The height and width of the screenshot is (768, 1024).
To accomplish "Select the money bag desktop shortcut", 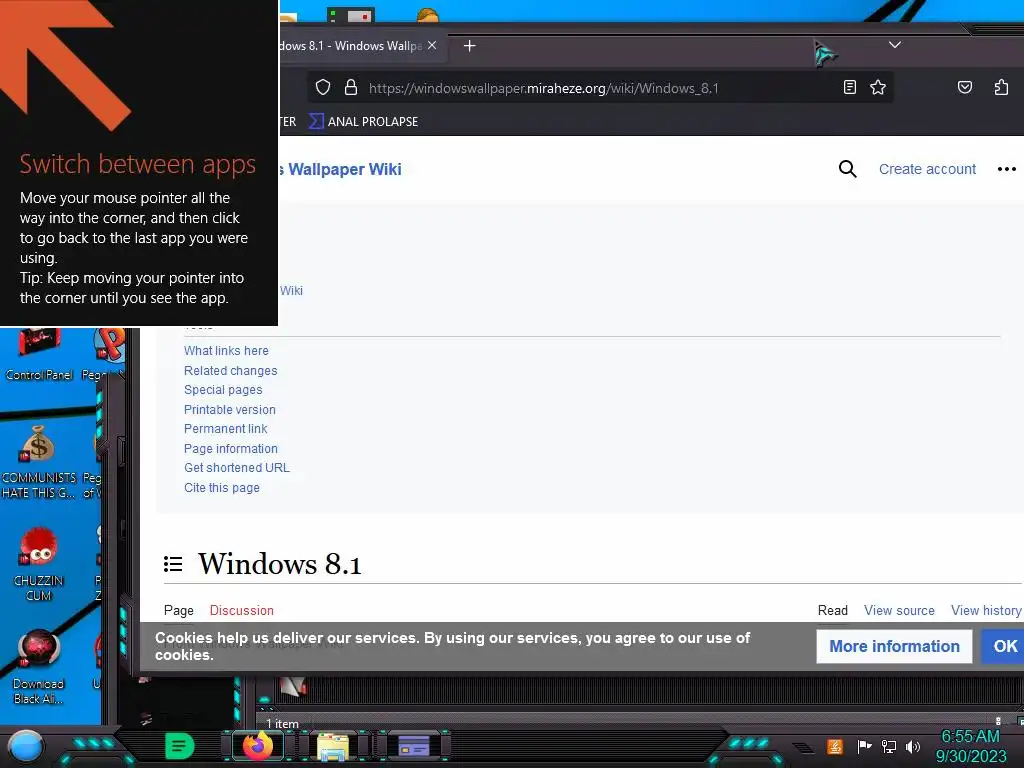I will (x=39, y=461).
